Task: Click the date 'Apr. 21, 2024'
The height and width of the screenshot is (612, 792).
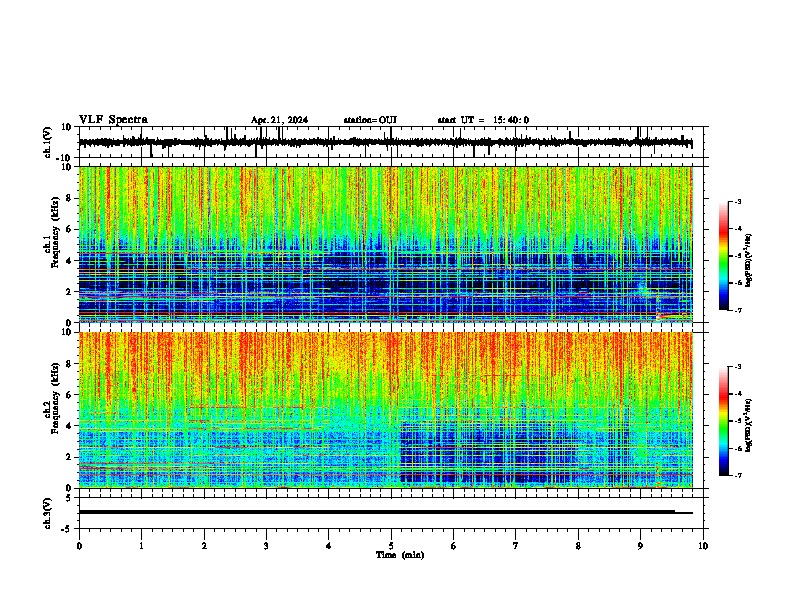Action: click(x=279, y=120)
